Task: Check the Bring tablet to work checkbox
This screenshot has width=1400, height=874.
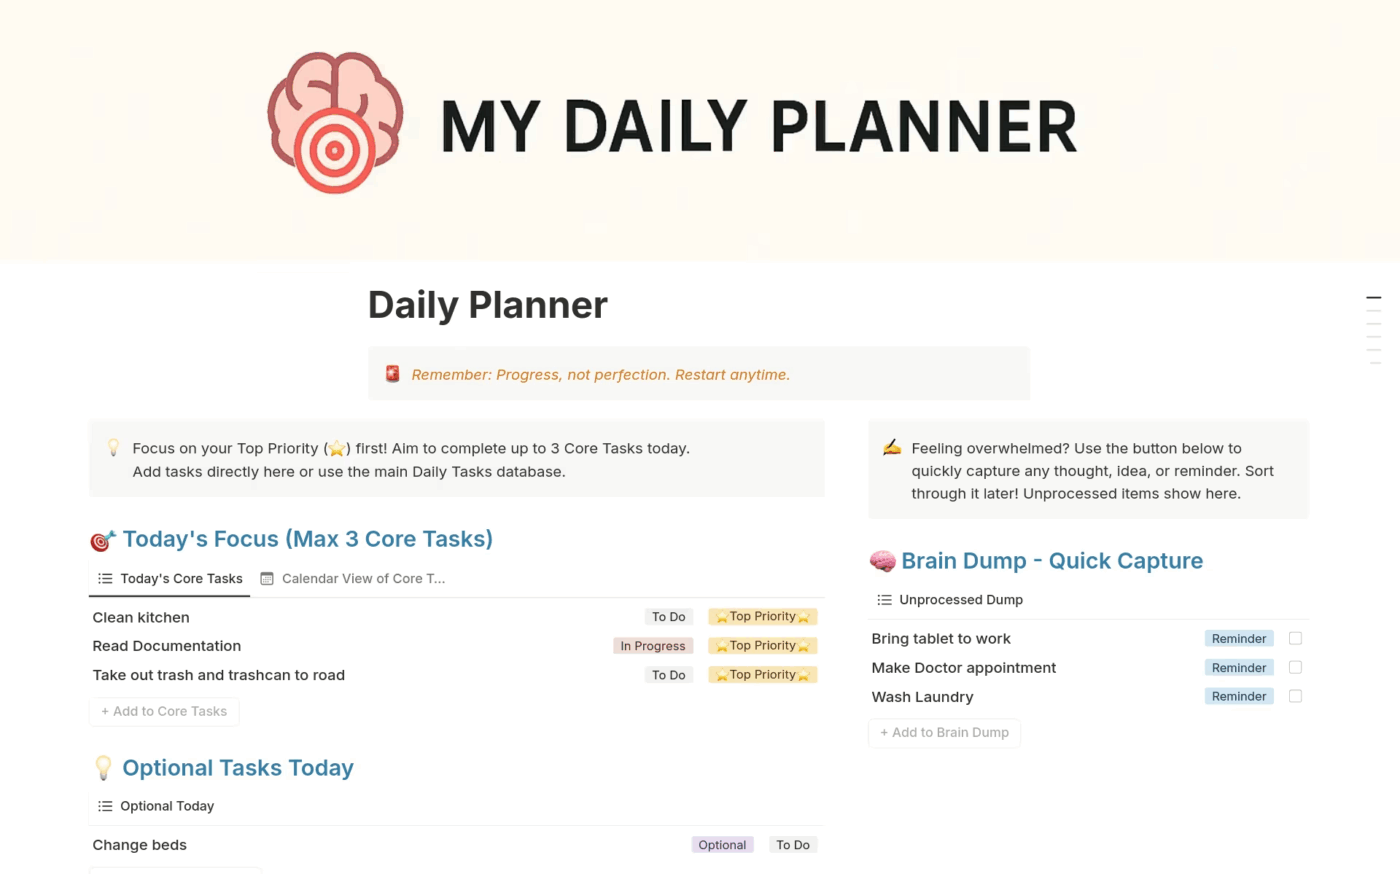Action: pos(1295,638)
